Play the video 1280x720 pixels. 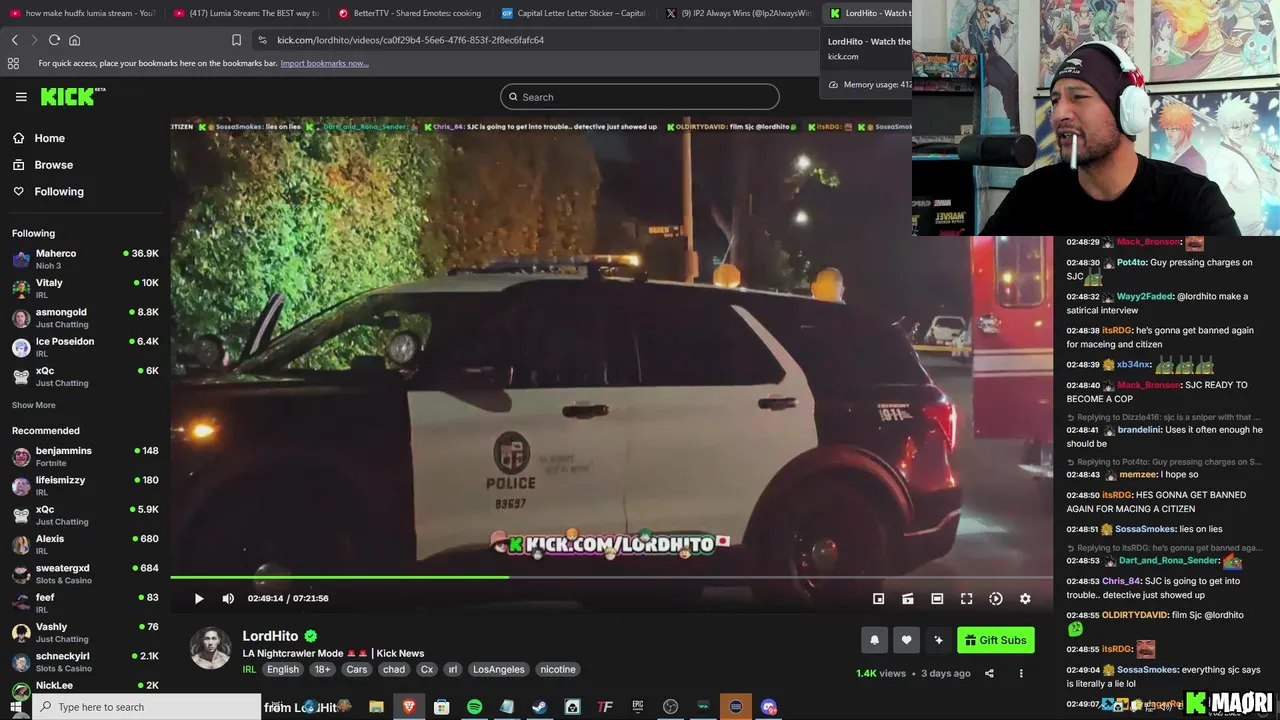click(199, 598)
